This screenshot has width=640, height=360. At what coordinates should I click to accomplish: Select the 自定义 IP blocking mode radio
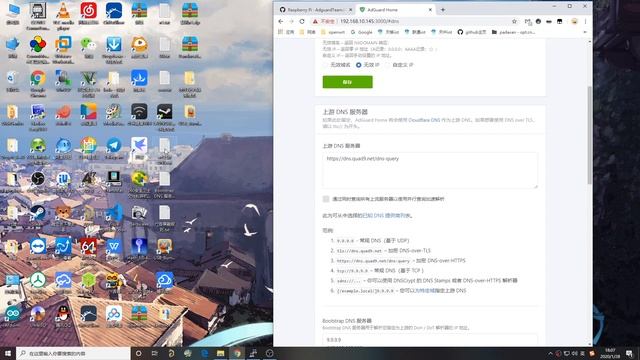[x=387, y=65]
